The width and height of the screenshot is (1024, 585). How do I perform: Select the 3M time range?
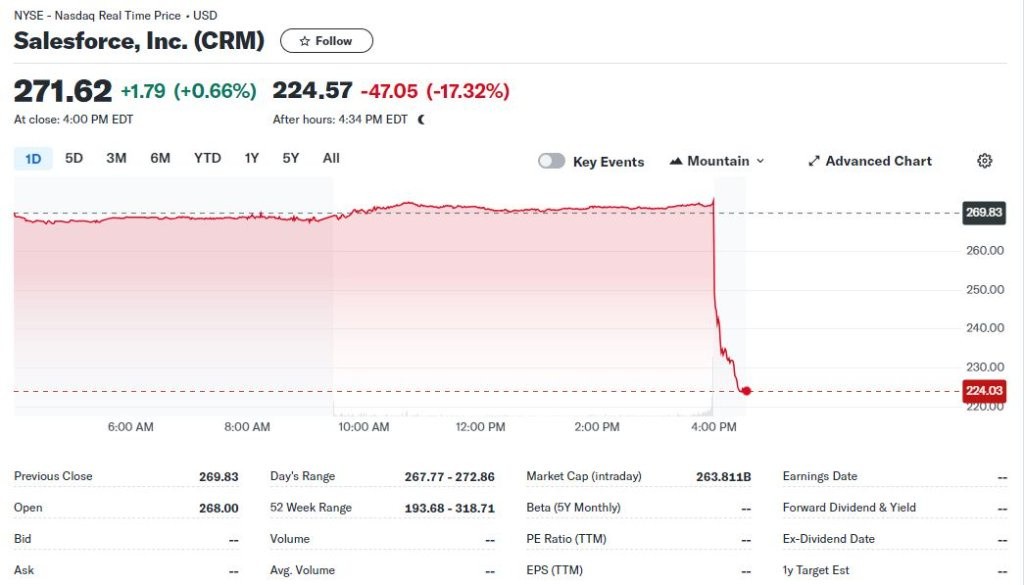116,158
